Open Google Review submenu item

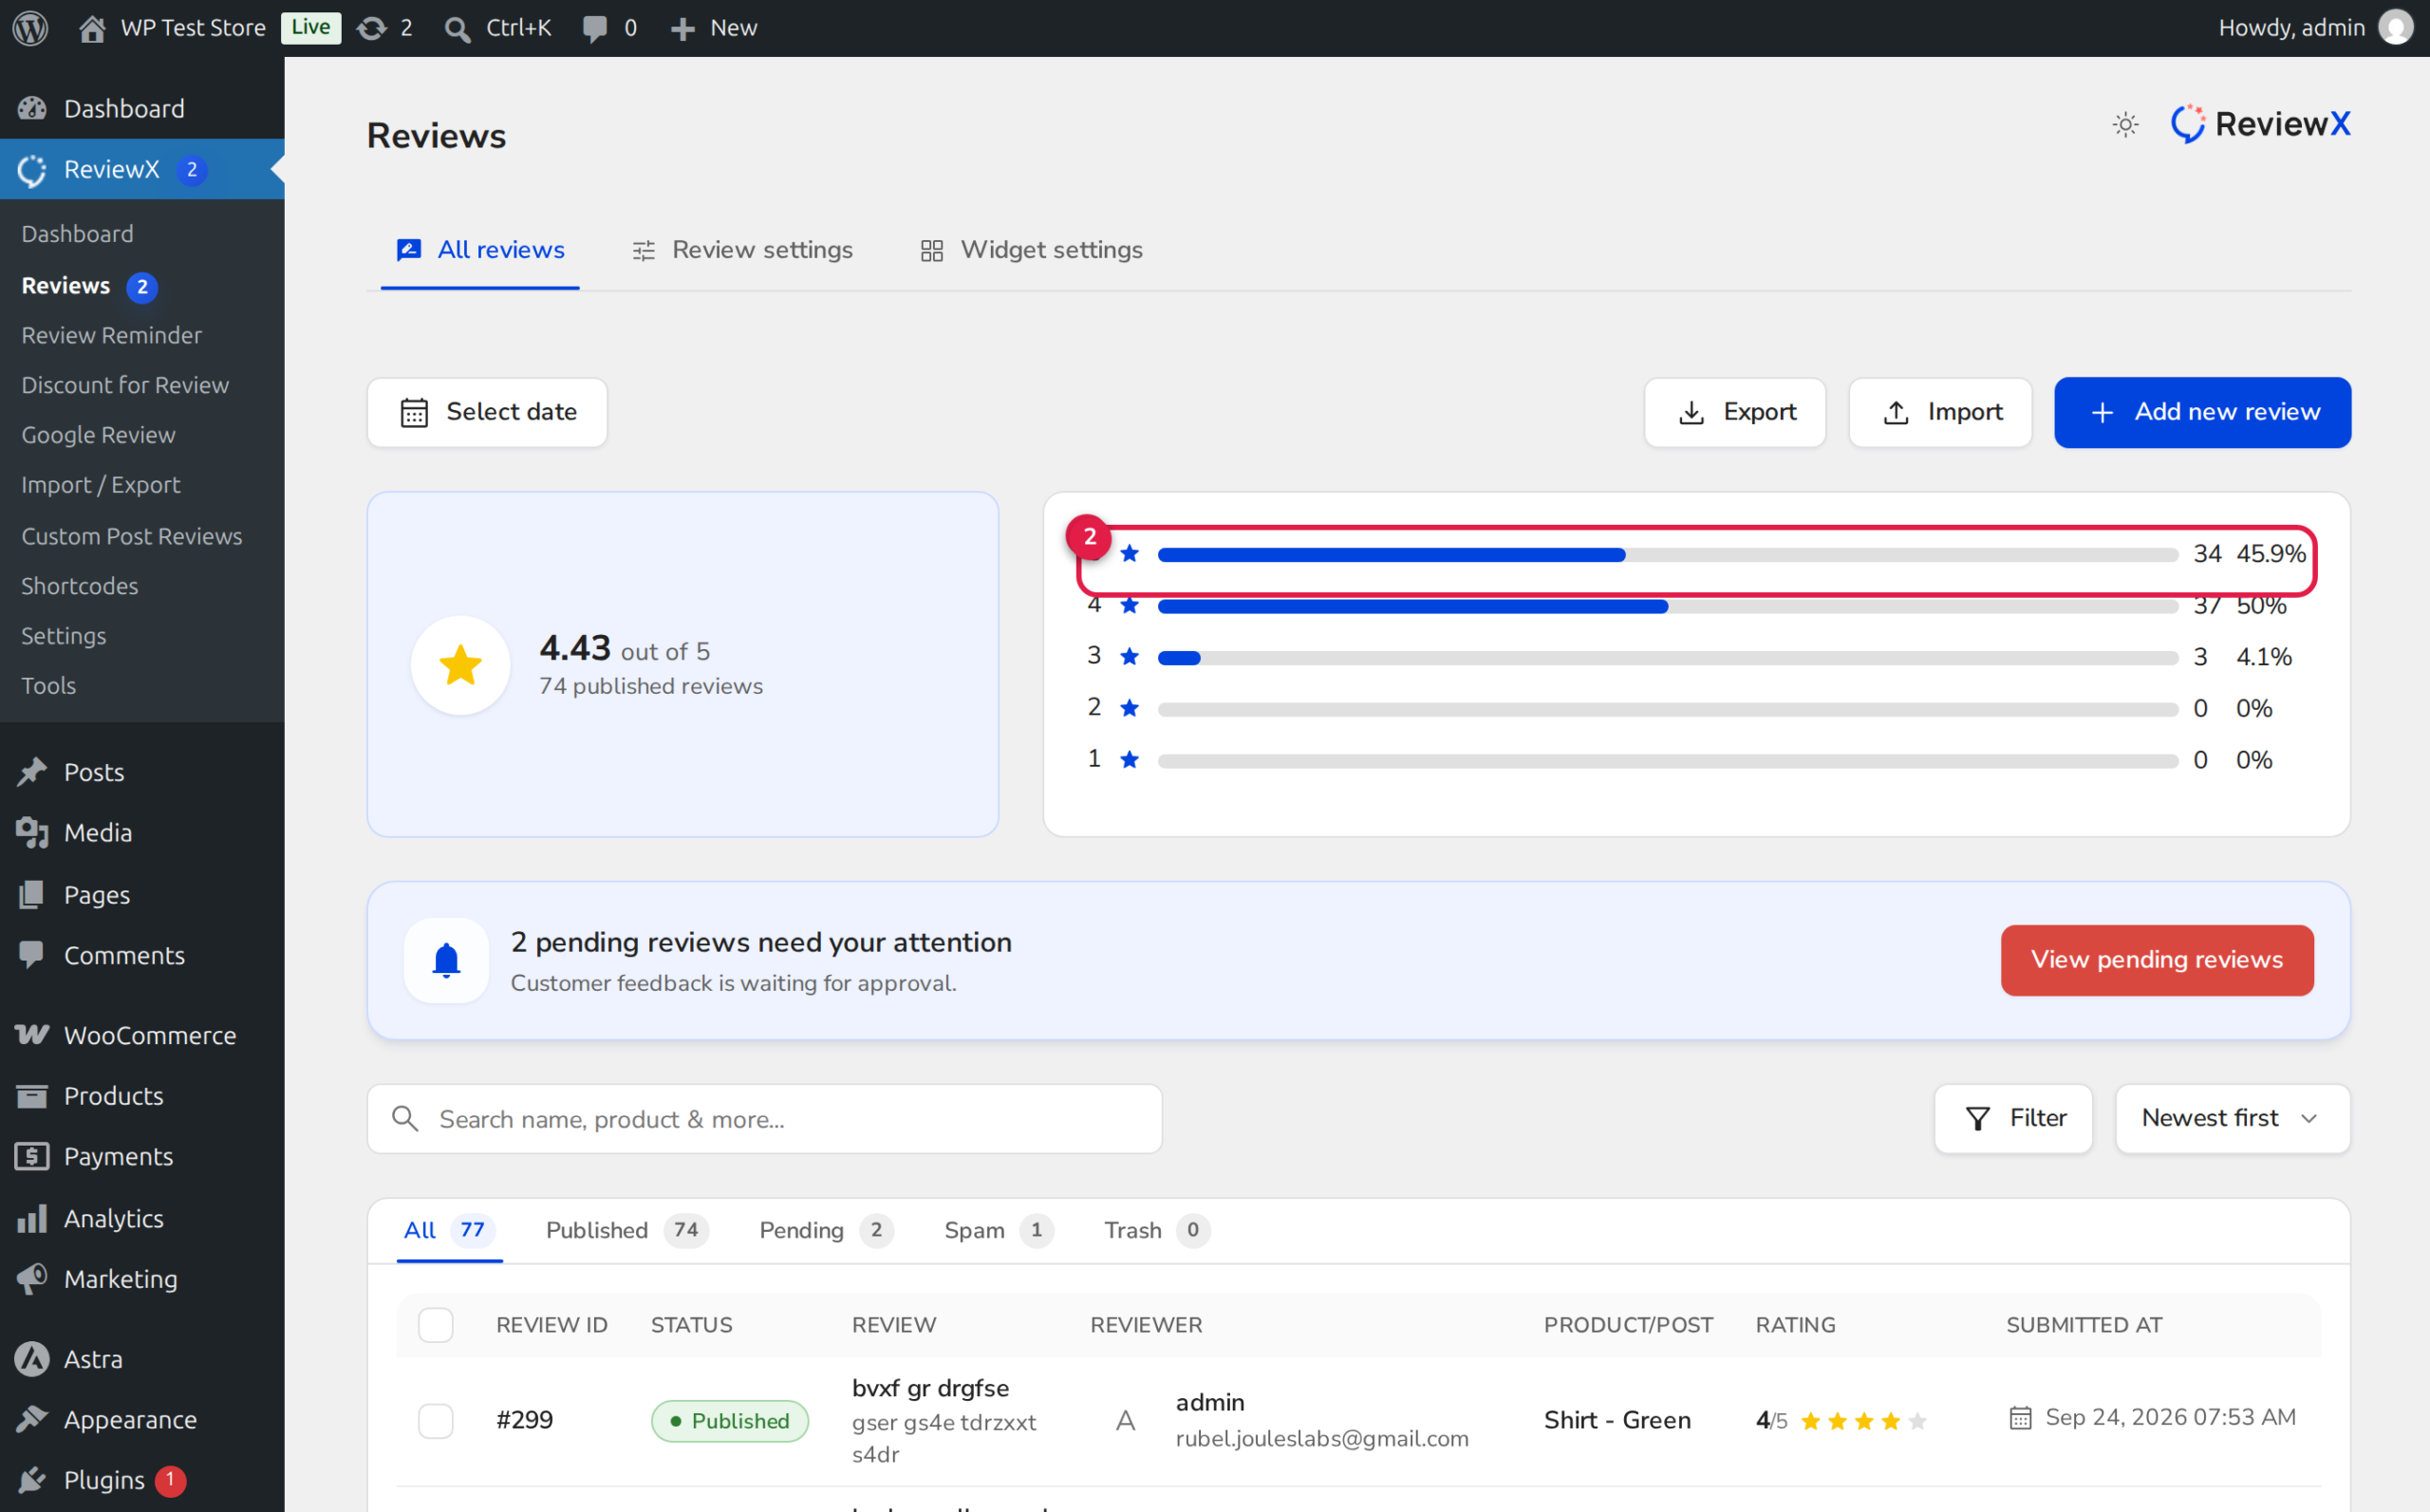coord(98,435)
